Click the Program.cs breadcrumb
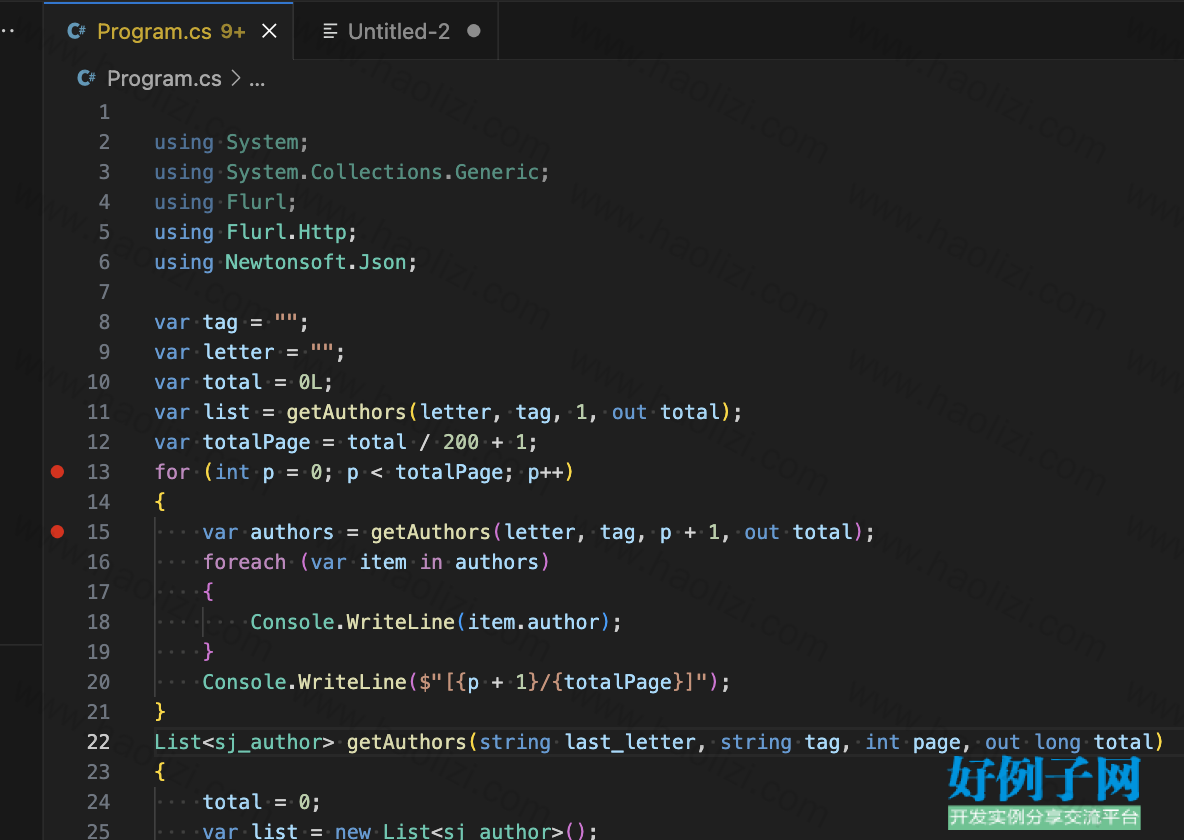The width and height of the screenshot is (1184, 840). pos(164,79)
